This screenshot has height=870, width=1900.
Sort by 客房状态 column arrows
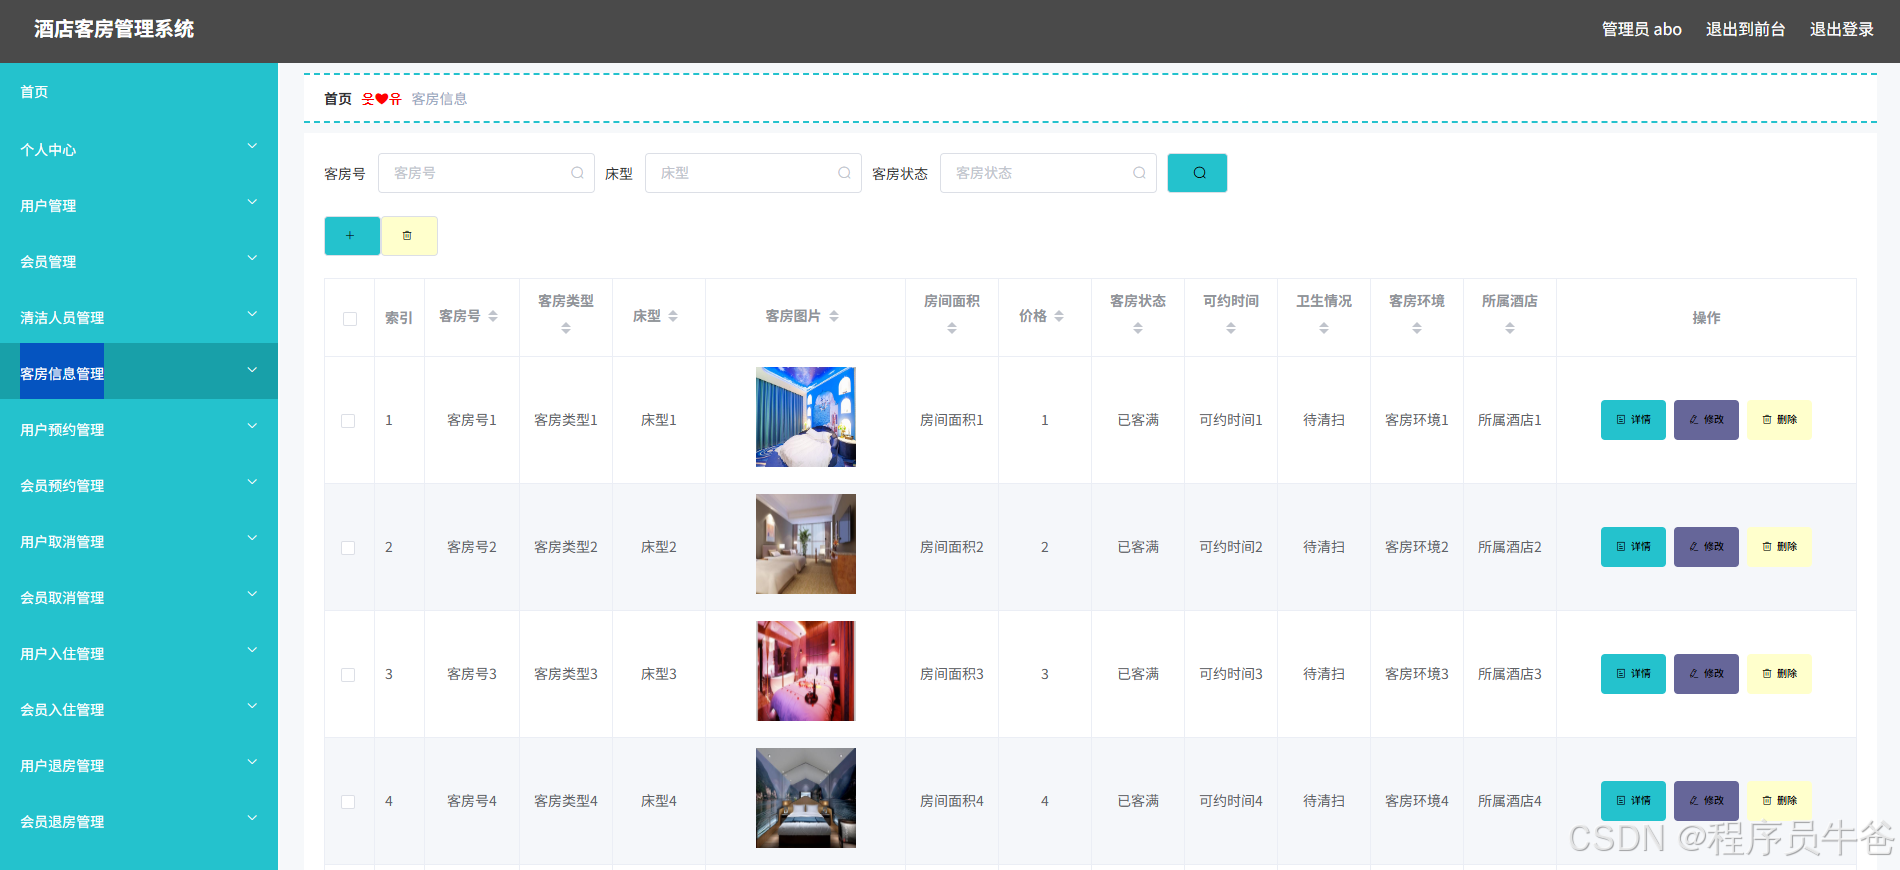click(x=1138, y=328)
